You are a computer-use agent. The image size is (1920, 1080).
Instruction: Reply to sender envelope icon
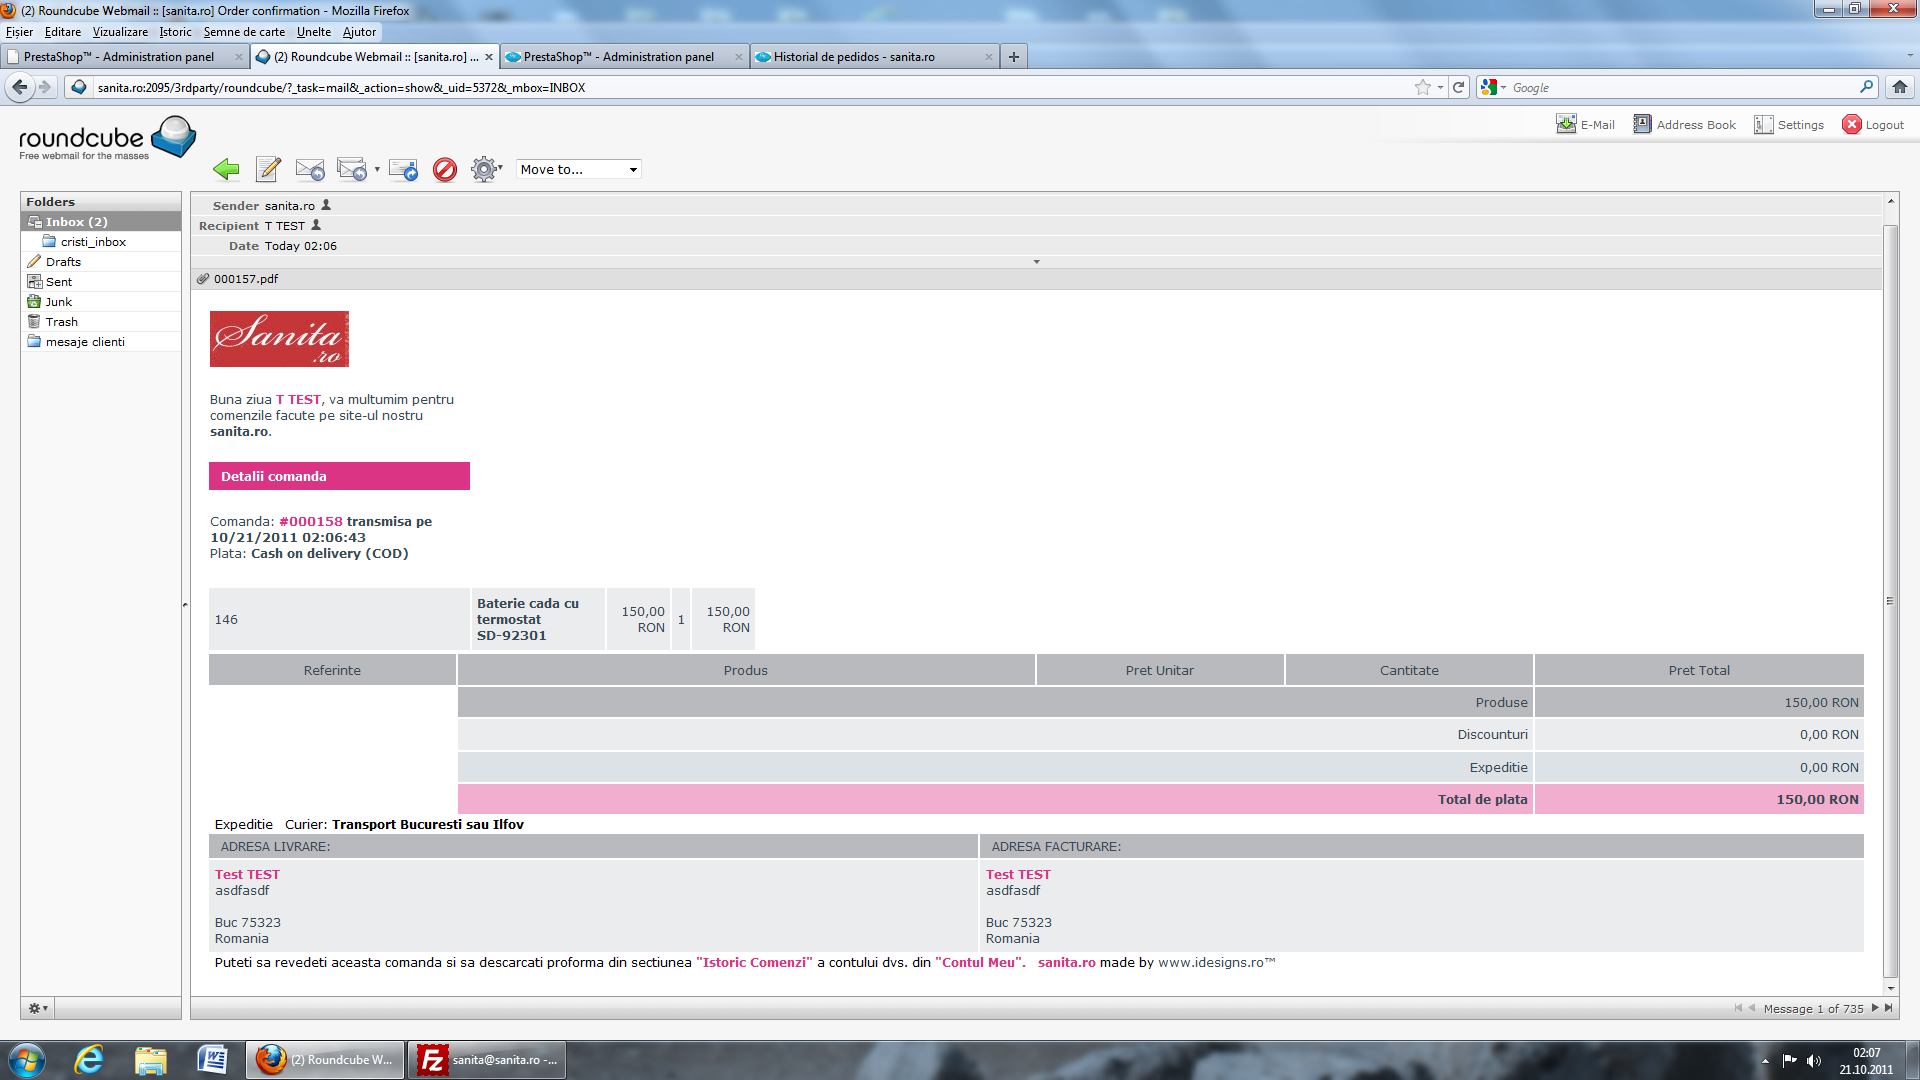tap(310, 169)
